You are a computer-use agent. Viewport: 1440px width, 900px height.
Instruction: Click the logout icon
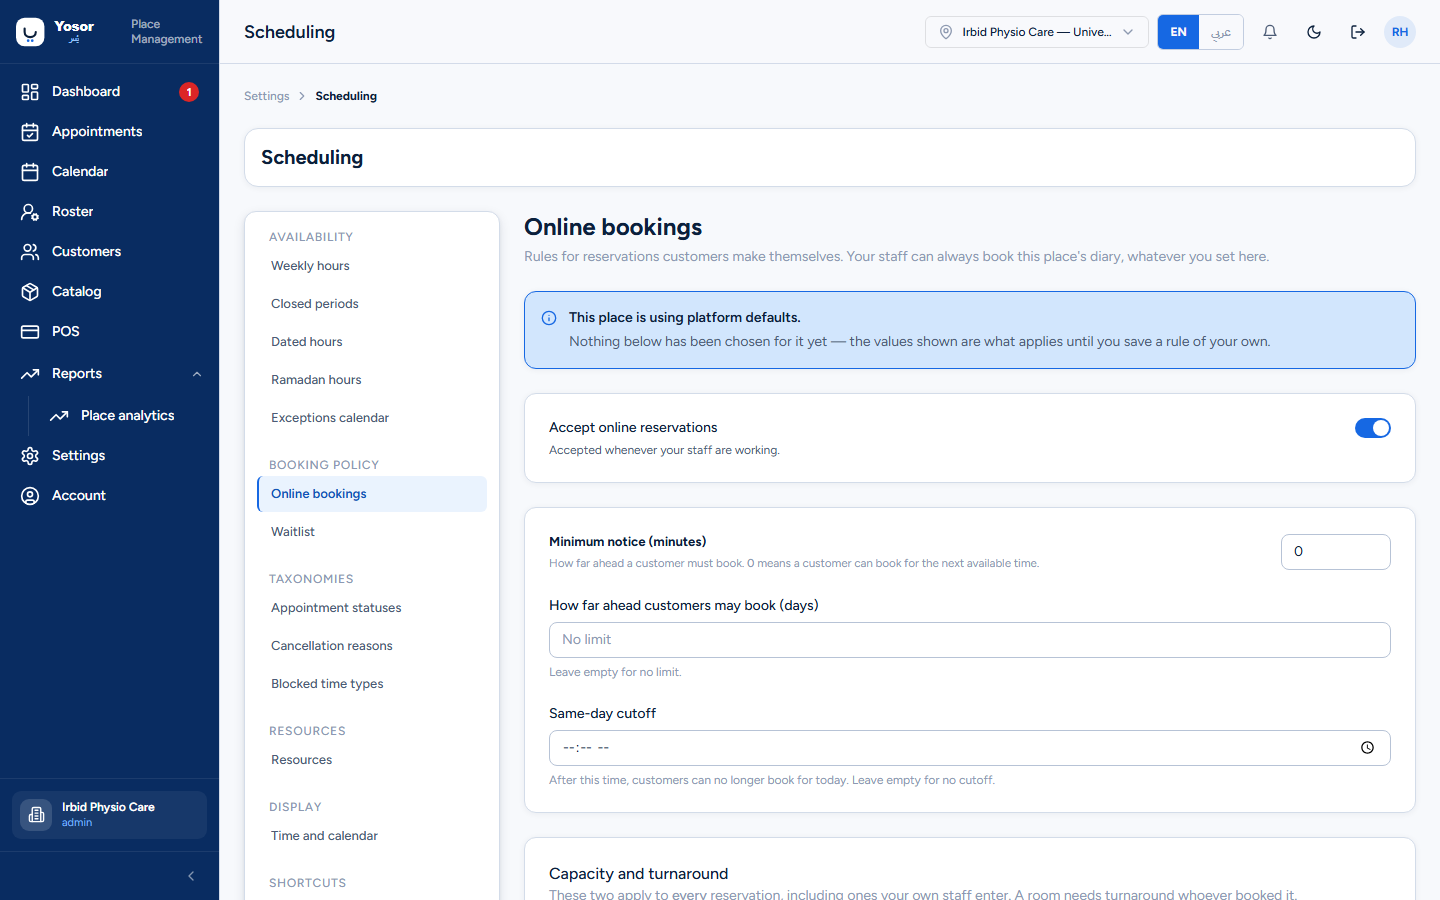pyautogui.click(x=1358, y=32)
